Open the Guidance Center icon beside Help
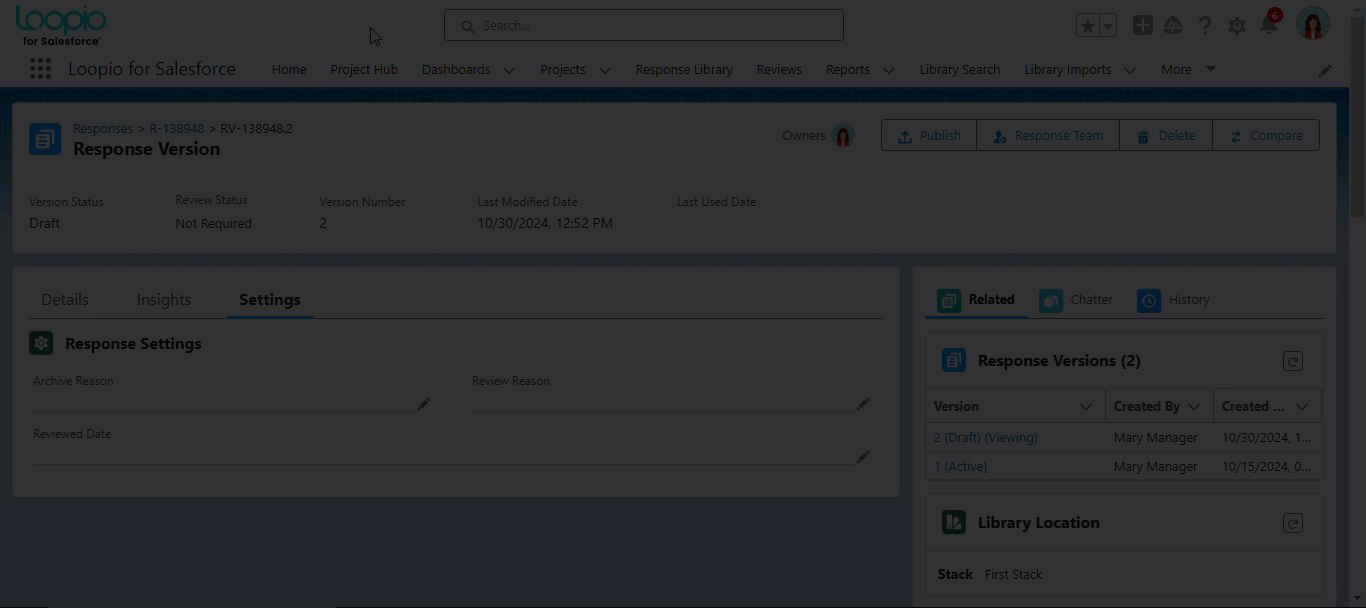 (x=1174, y=26)
